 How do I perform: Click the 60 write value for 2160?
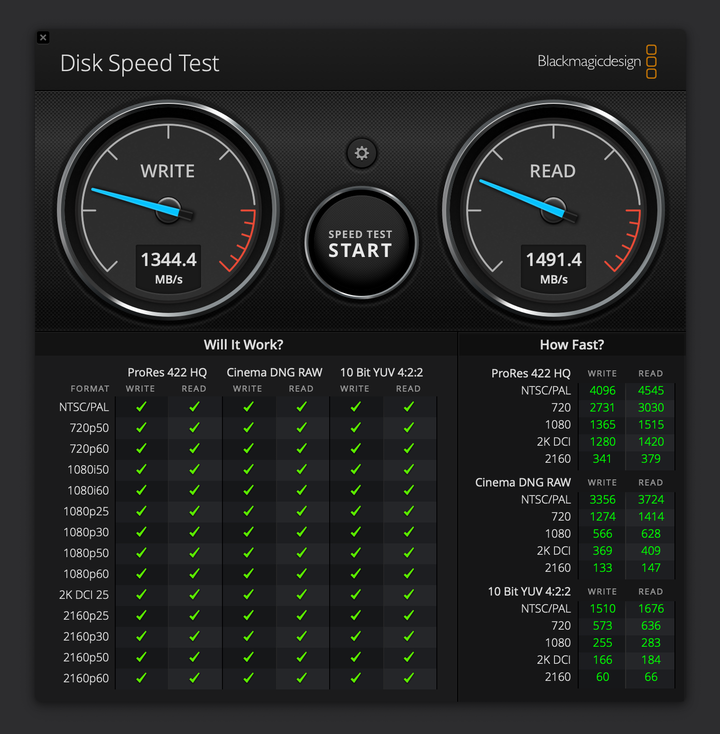pyautogui.click(x=602, y=677)
